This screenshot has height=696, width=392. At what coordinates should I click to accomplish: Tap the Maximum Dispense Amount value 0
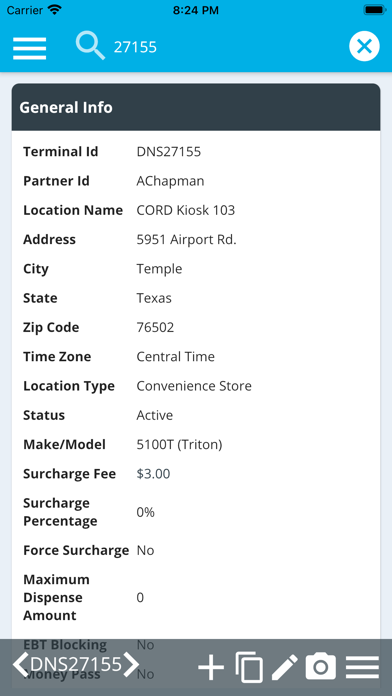point(140,597)
